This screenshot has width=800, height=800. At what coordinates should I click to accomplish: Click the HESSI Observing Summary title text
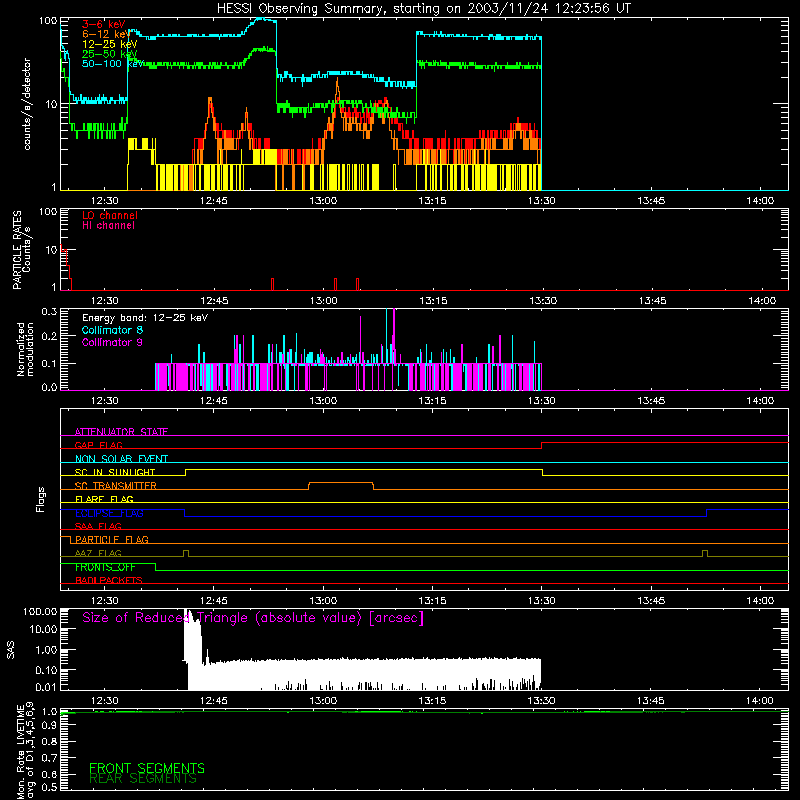click(423, 9)
